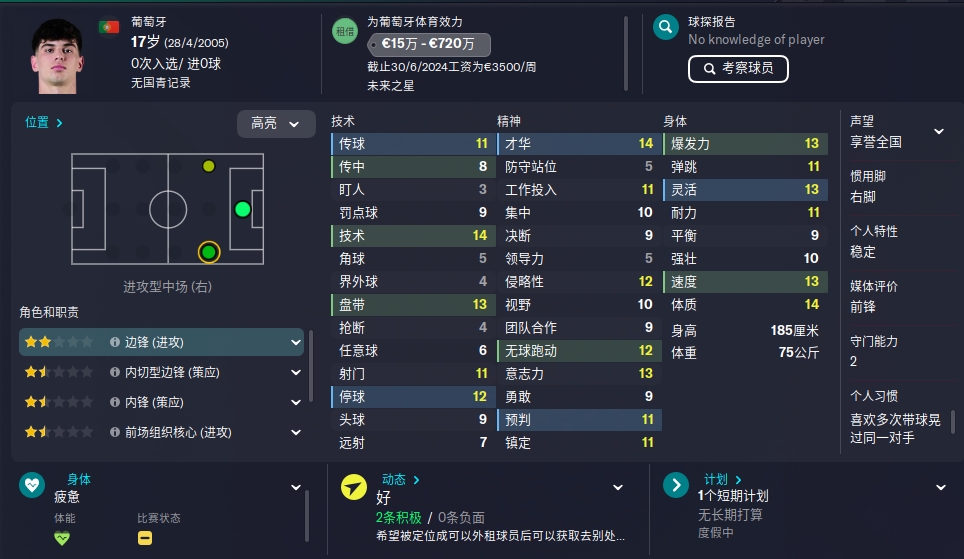Click the yellow 动态 arrow icon

[354, 487]
